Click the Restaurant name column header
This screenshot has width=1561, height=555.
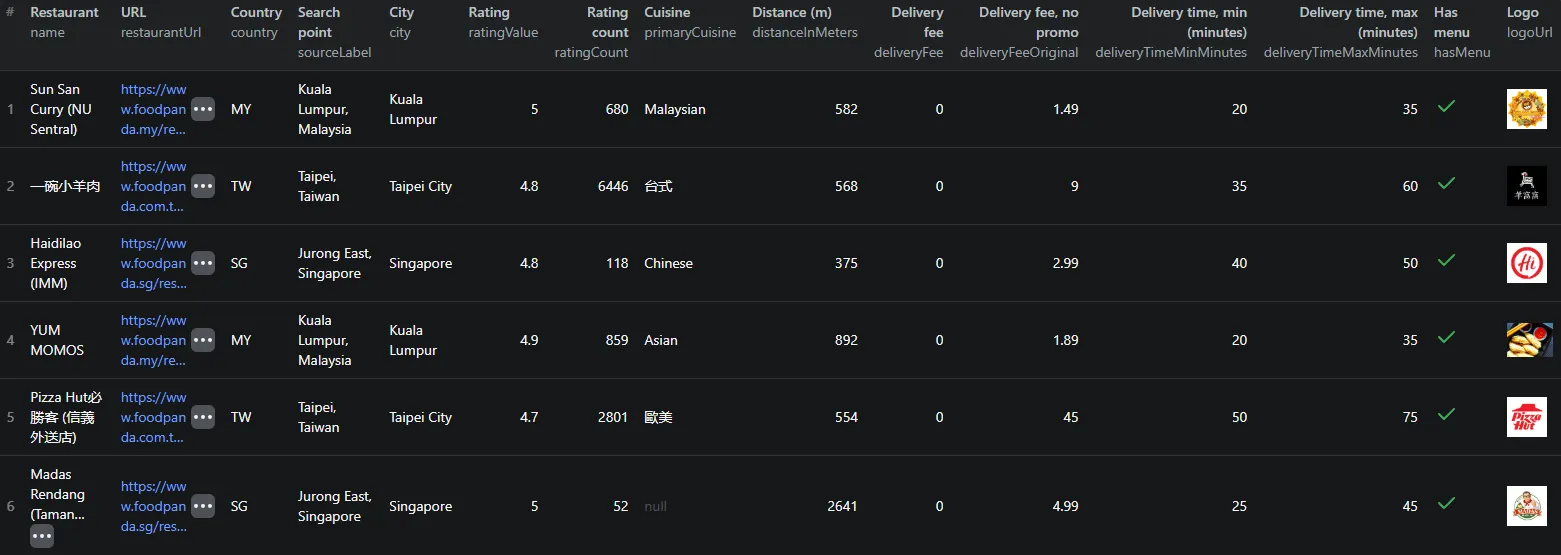point(65,22)
